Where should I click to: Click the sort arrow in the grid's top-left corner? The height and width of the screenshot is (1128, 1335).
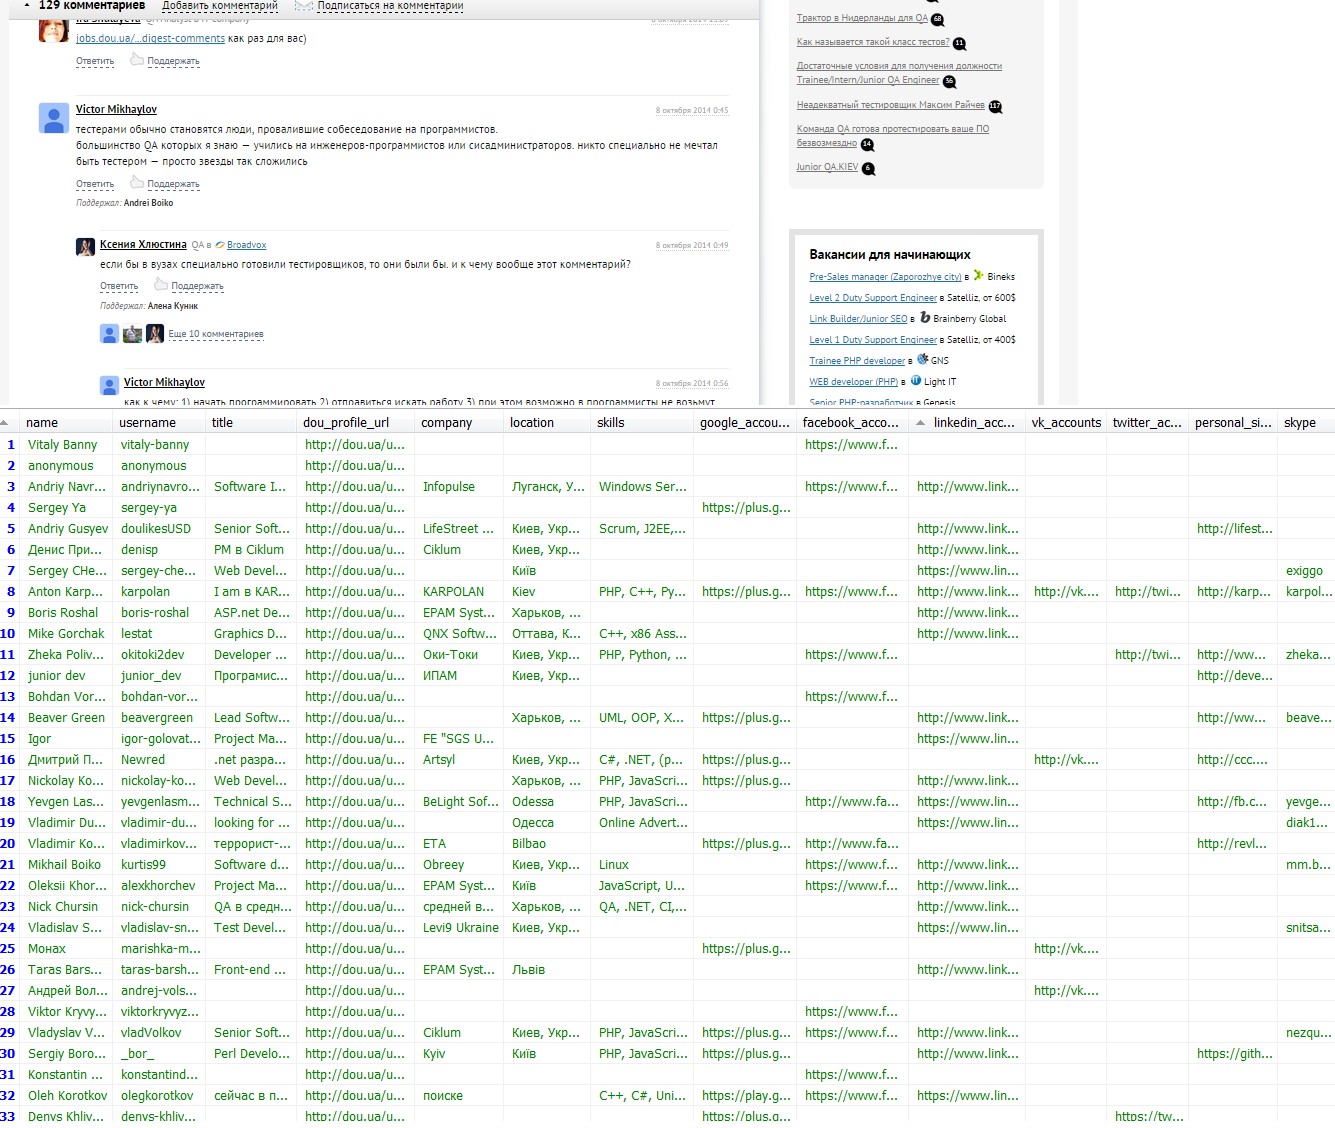(x=5, y=423)
